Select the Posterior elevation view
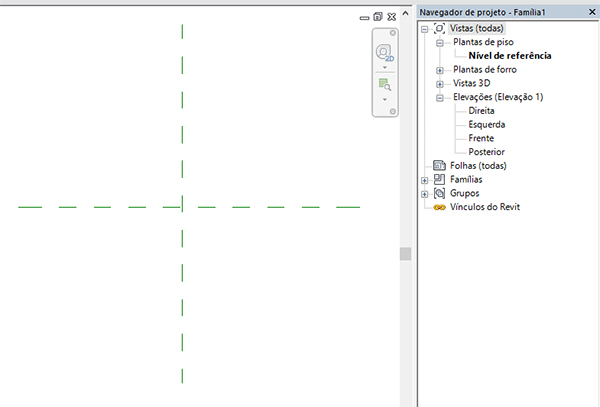The image size is (600, 407). coord(485,151)
